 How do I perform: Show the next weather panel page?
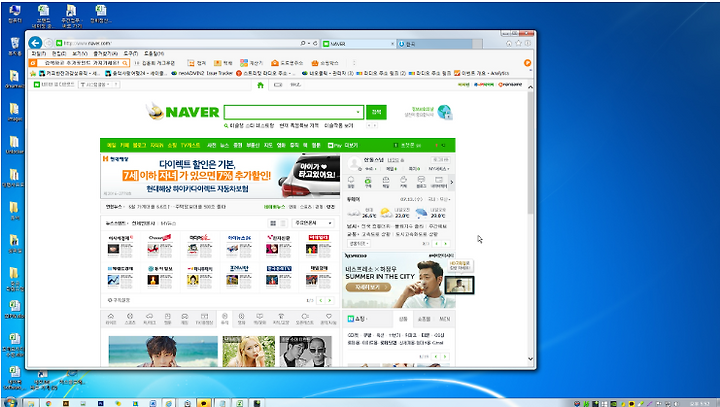point(445,243)
